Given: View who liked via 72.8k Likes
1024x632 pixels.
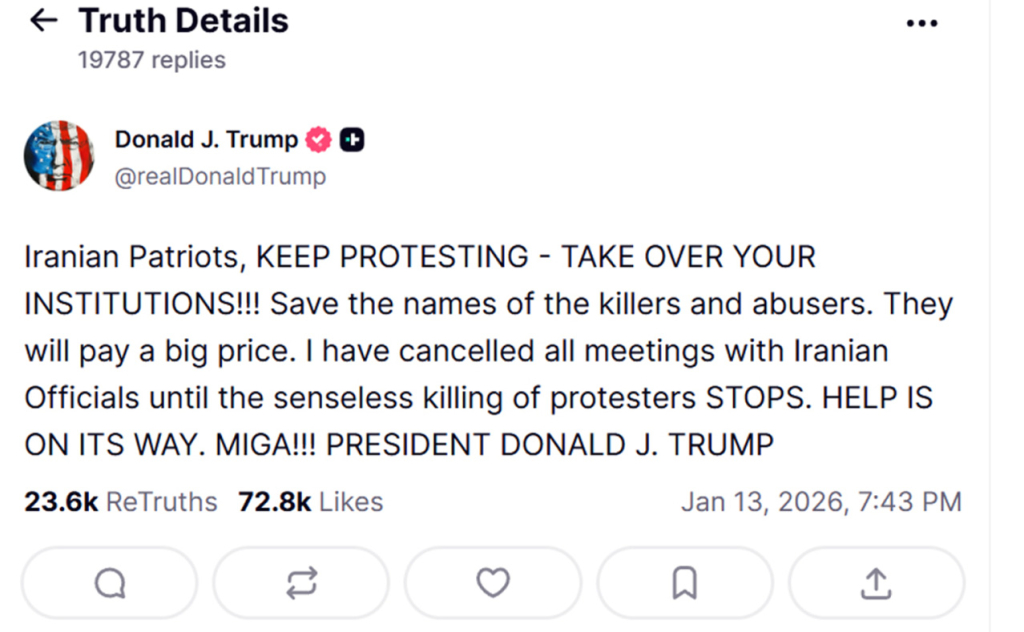Looking at the screenshot, I should click(308, 501).
